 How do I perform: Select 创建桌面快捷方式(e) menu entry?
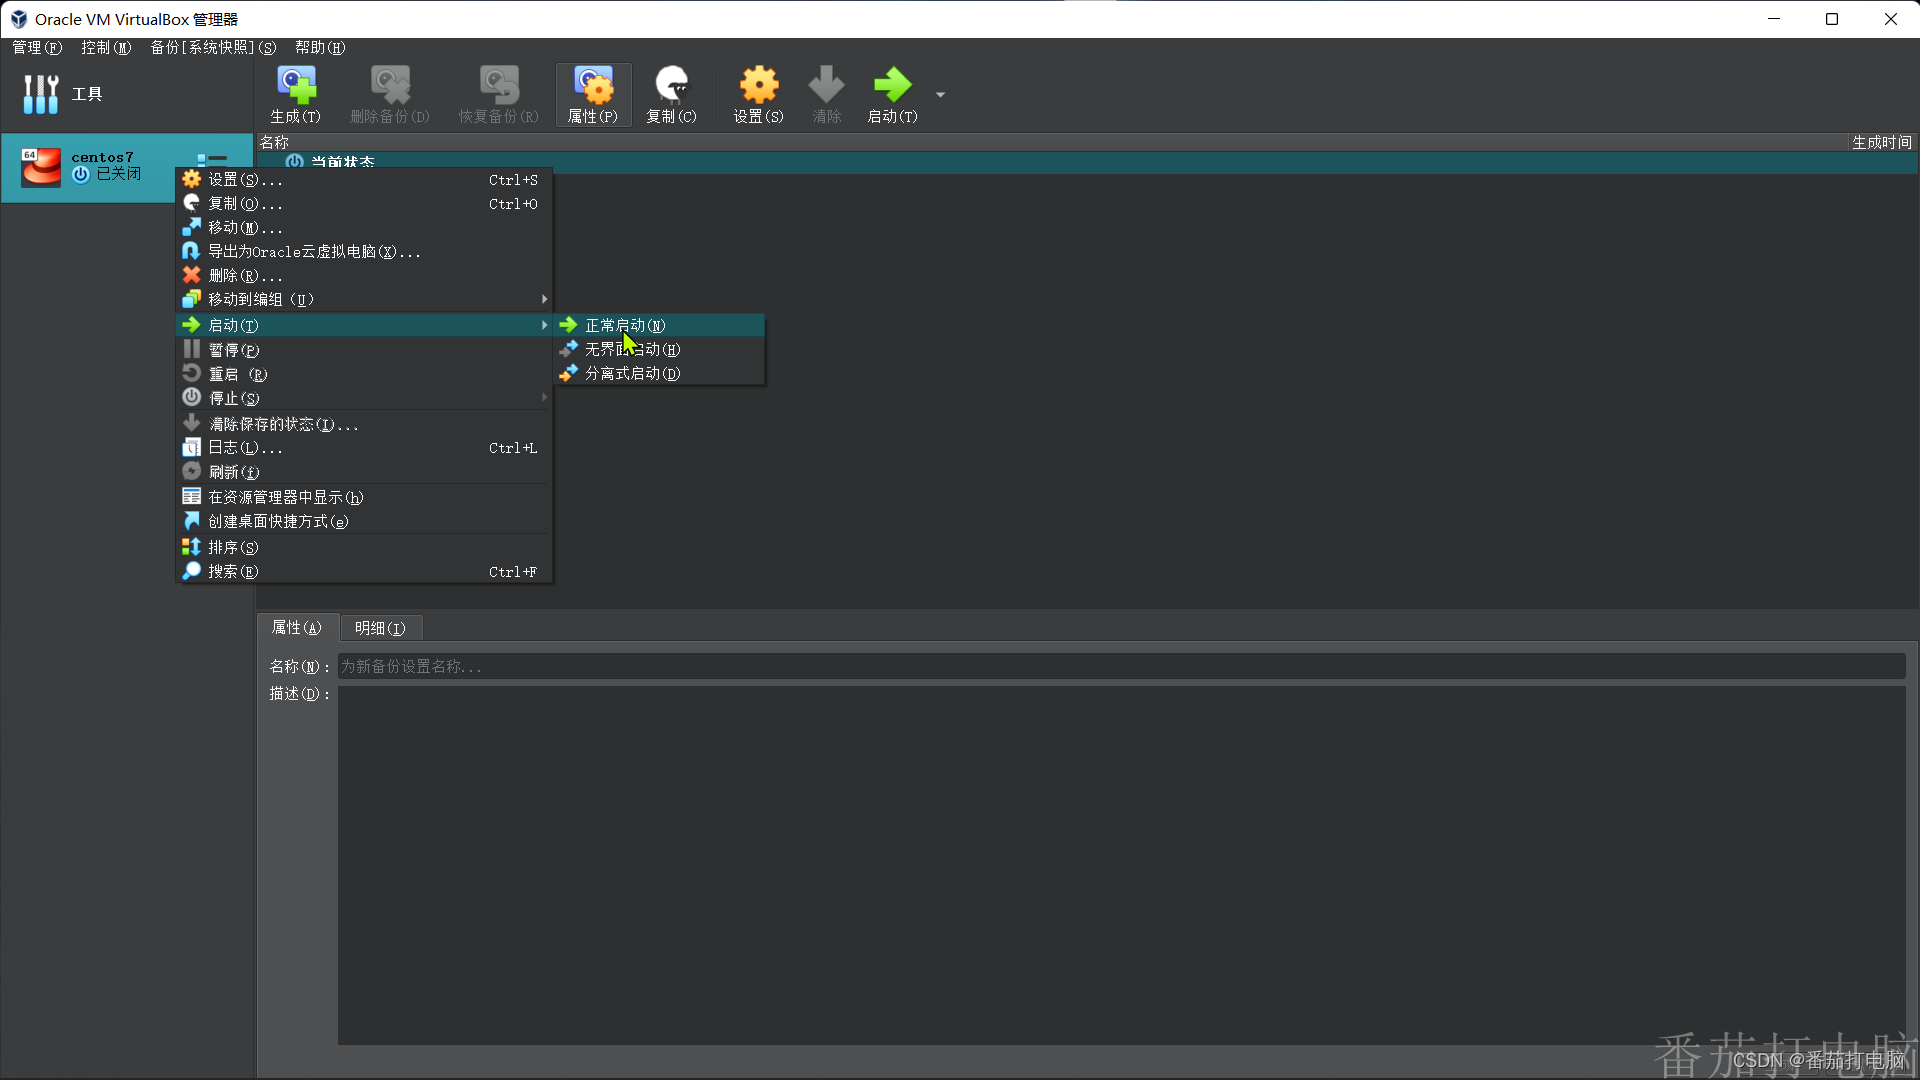tap(364, 522)
